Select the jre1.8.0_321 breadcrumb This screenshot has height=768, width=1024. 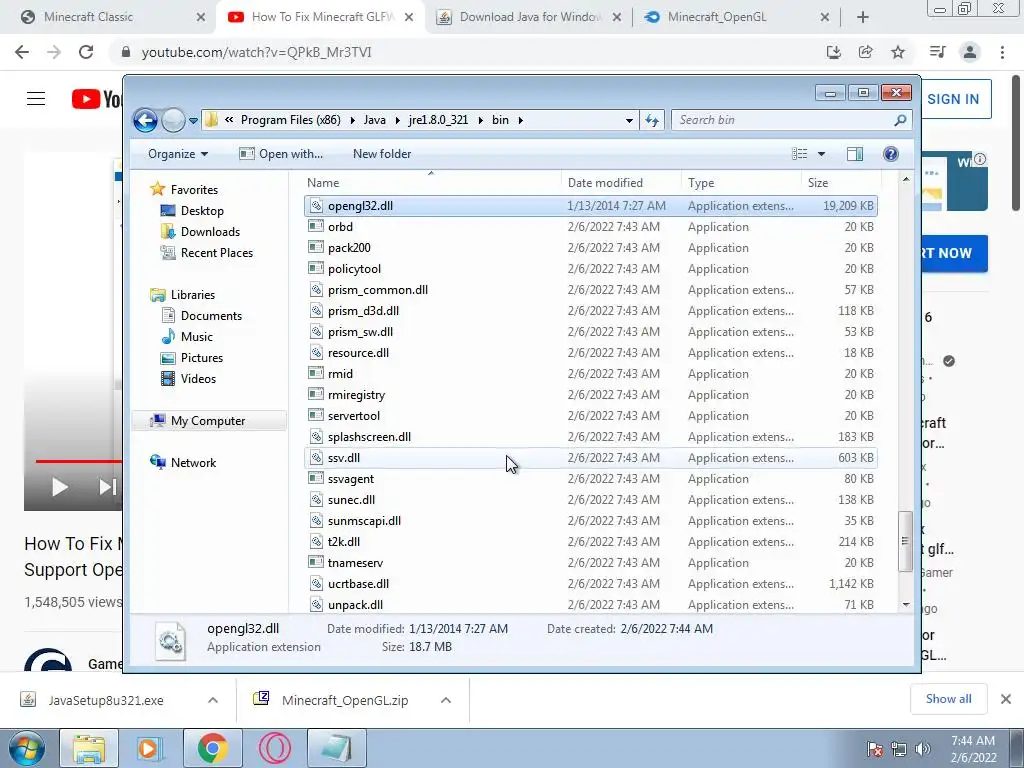[x=438, y=120]
